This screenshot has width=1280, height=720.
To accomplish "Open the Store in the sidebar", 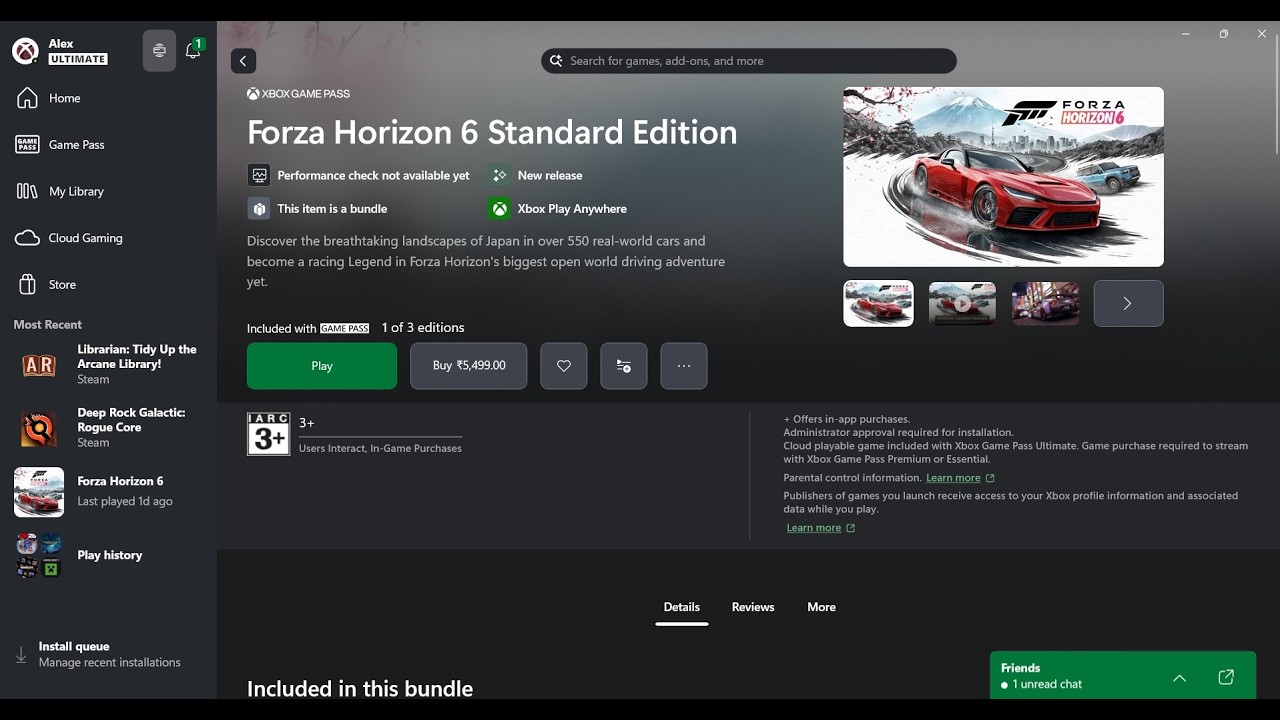I will coord(108,285).
